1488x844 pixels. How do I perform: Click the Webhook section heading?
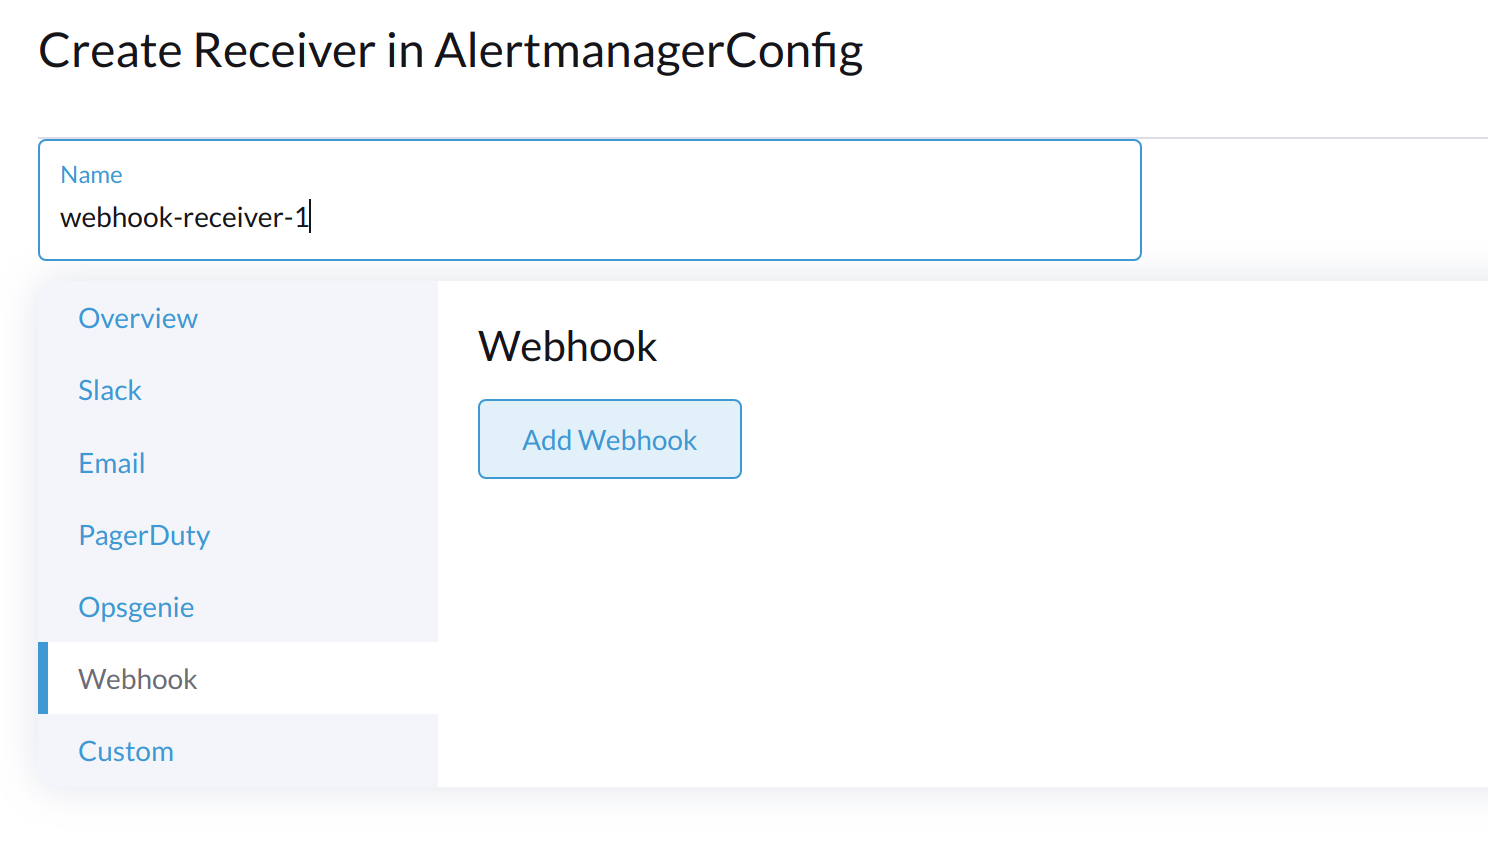(x=567, y=346)
